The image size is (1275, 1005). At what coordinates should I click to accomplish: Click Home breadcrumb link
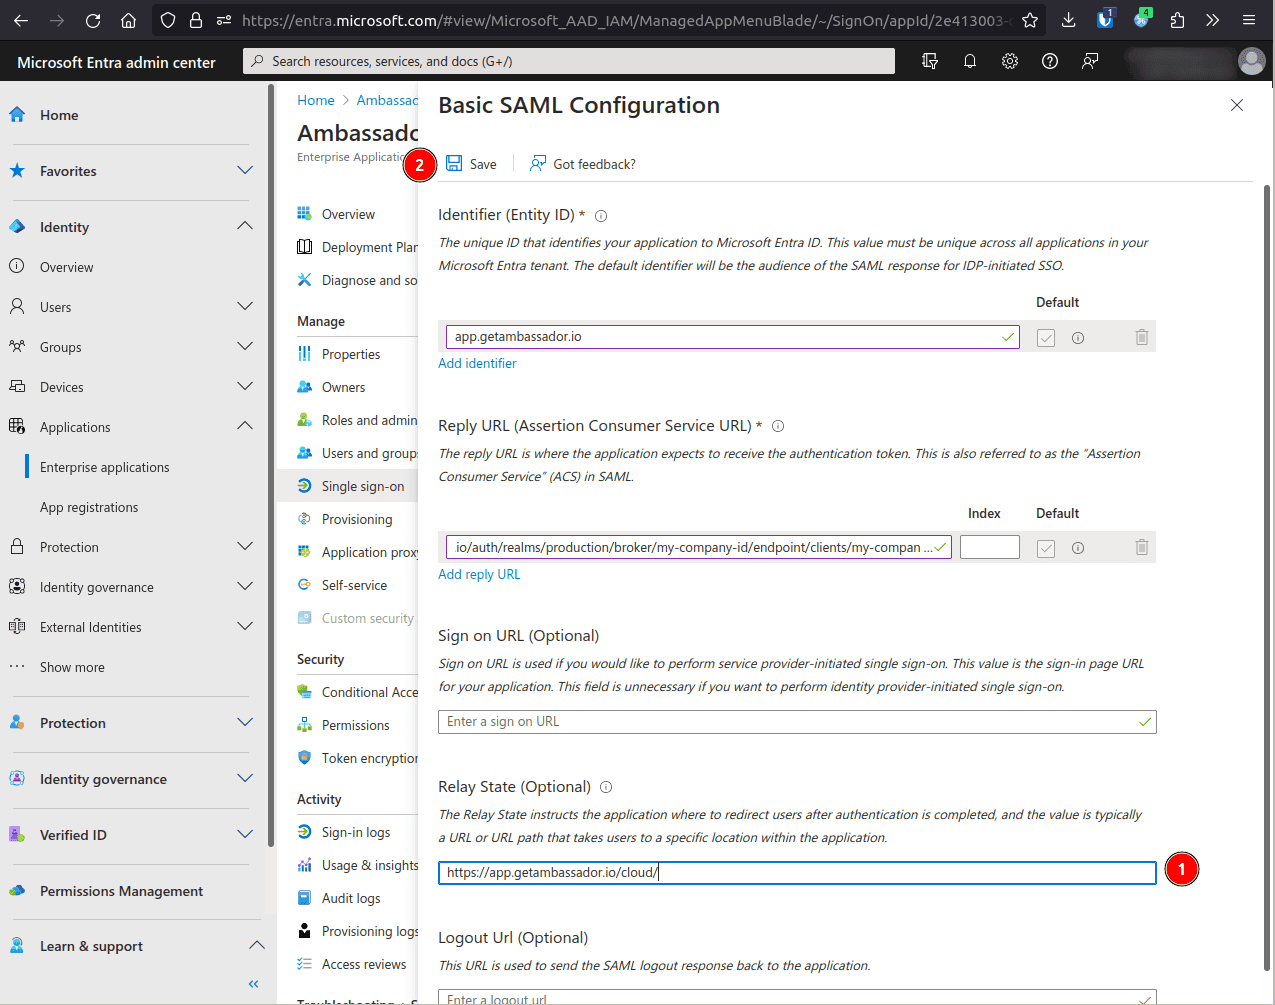316,100
